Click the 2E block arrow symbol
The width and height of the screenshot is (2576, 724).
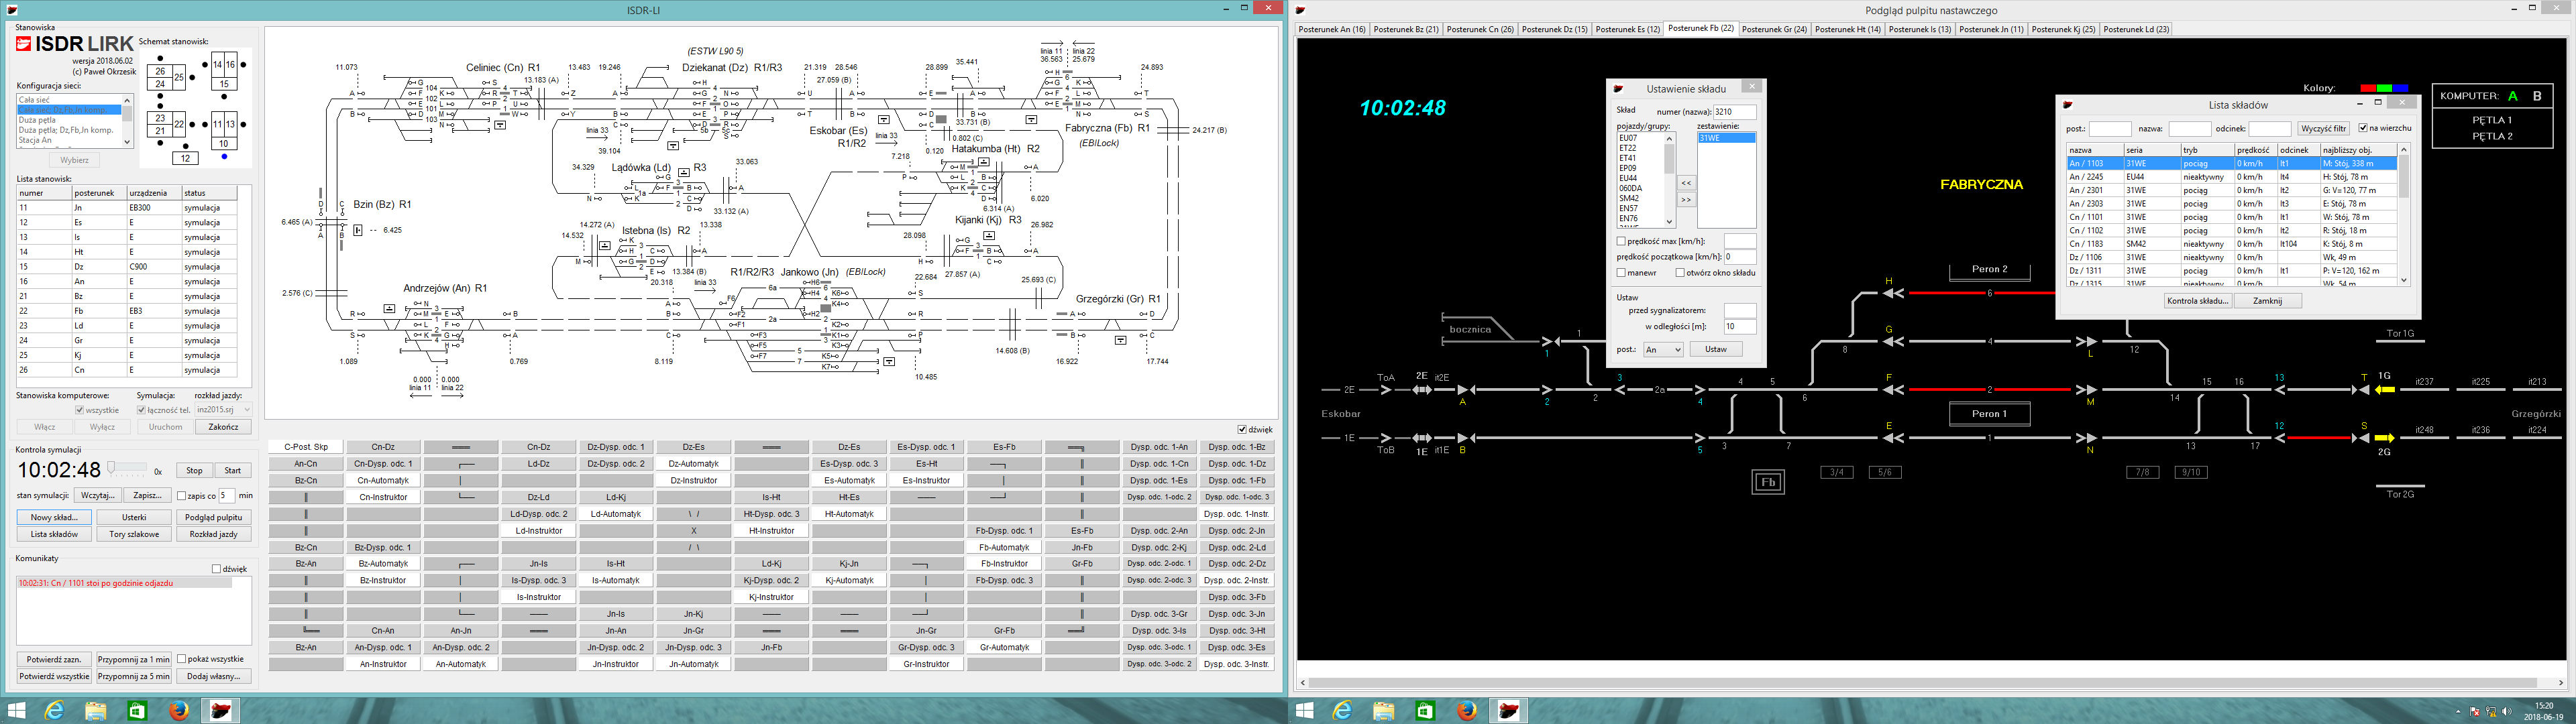coord(1422,389)
